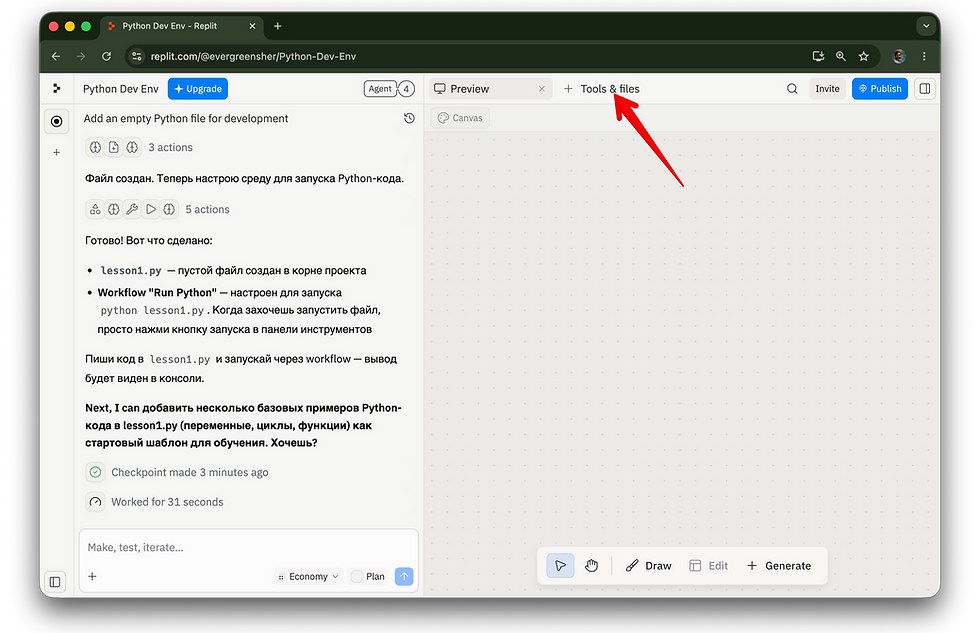Open chat history clock icon
This screenshot has height=633, width=980.
pos(409,118)
